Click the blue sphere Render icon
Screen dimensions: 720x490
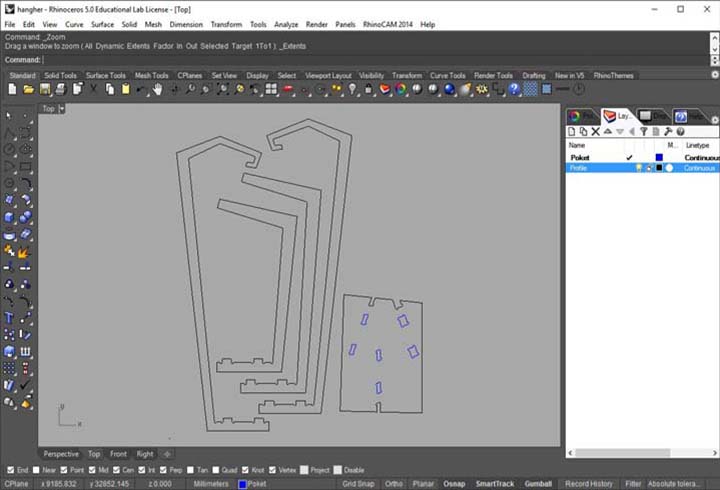450,89
